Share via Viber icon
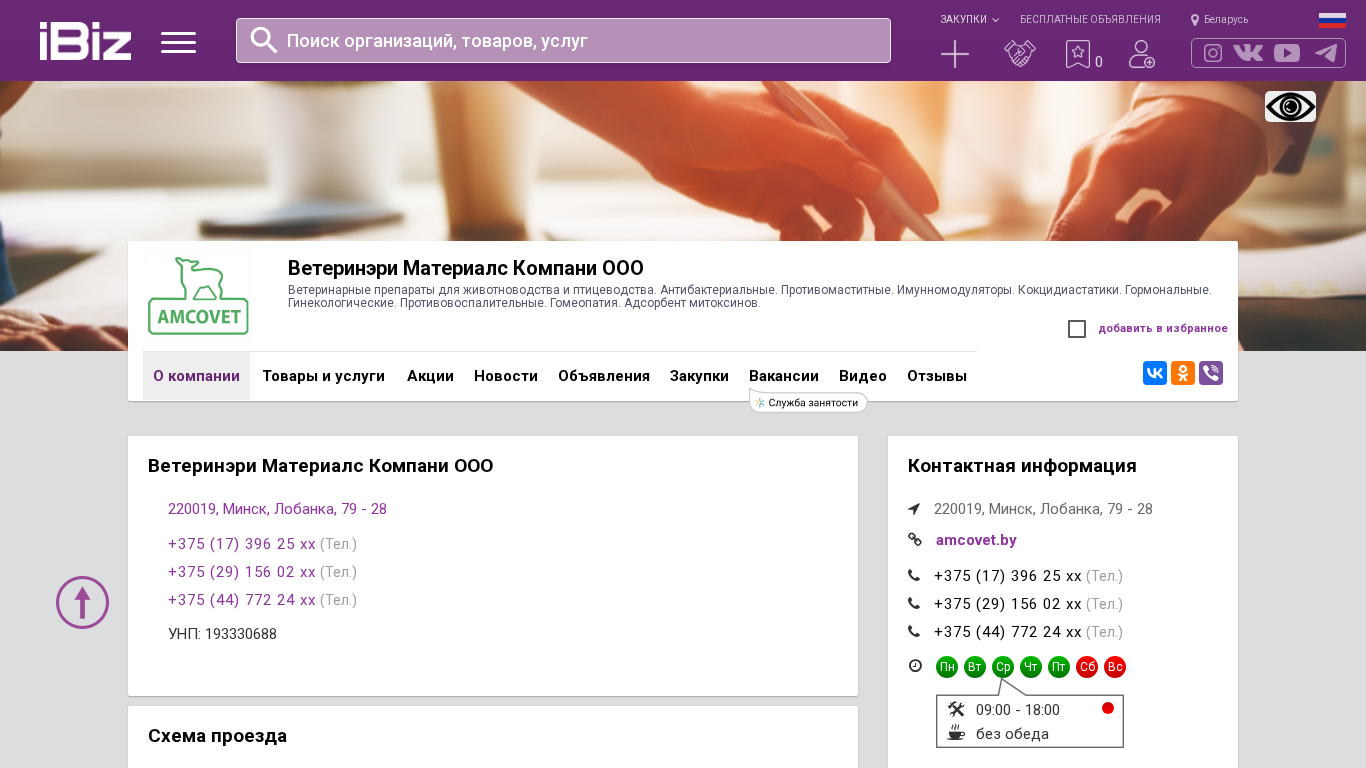The width and height of the screenshot is (1366, 768). coord(1211,373)
